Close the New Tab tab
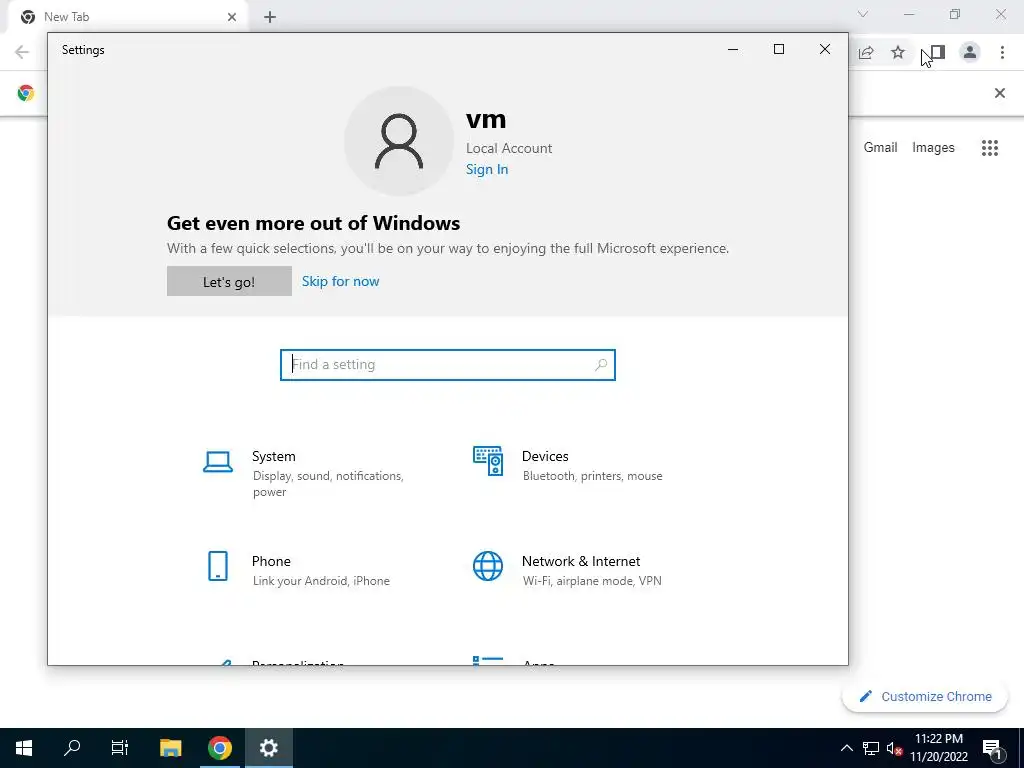Image resolution: width=1024 pixels, height=768 pixels. point(232,17)
